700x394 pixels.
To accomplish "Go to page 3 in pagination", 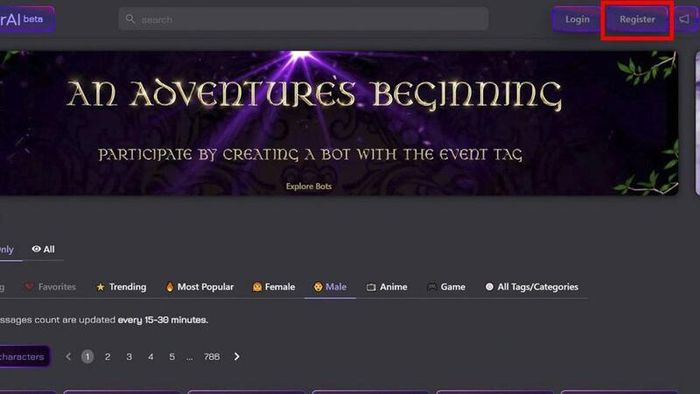I will coord(129,357).
